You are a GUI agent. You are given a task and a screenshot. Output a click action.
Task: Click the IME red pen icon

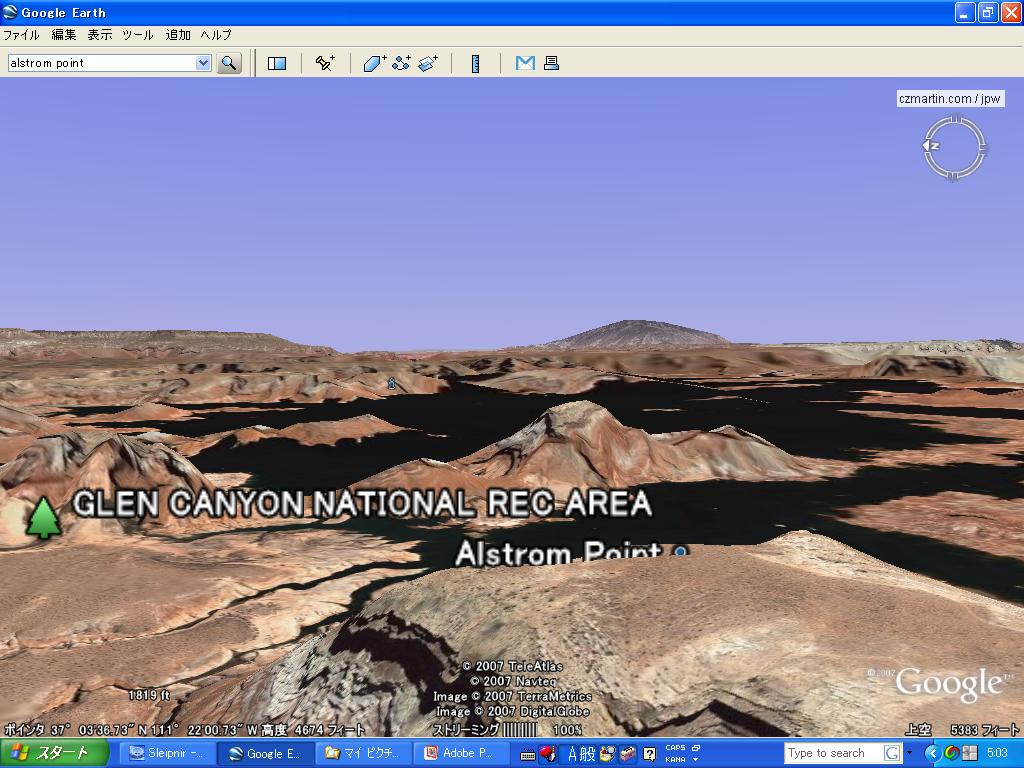pos(547,754)
